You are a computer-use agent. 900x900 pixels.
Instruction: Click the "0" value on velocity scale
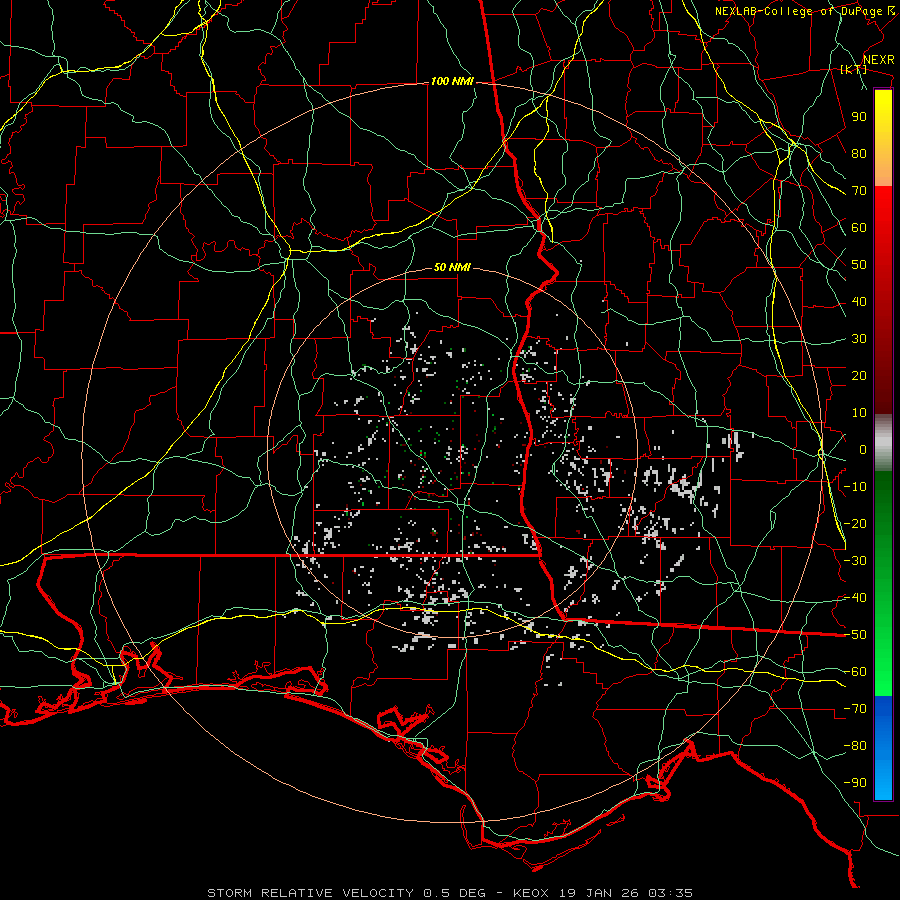point(863,450)
